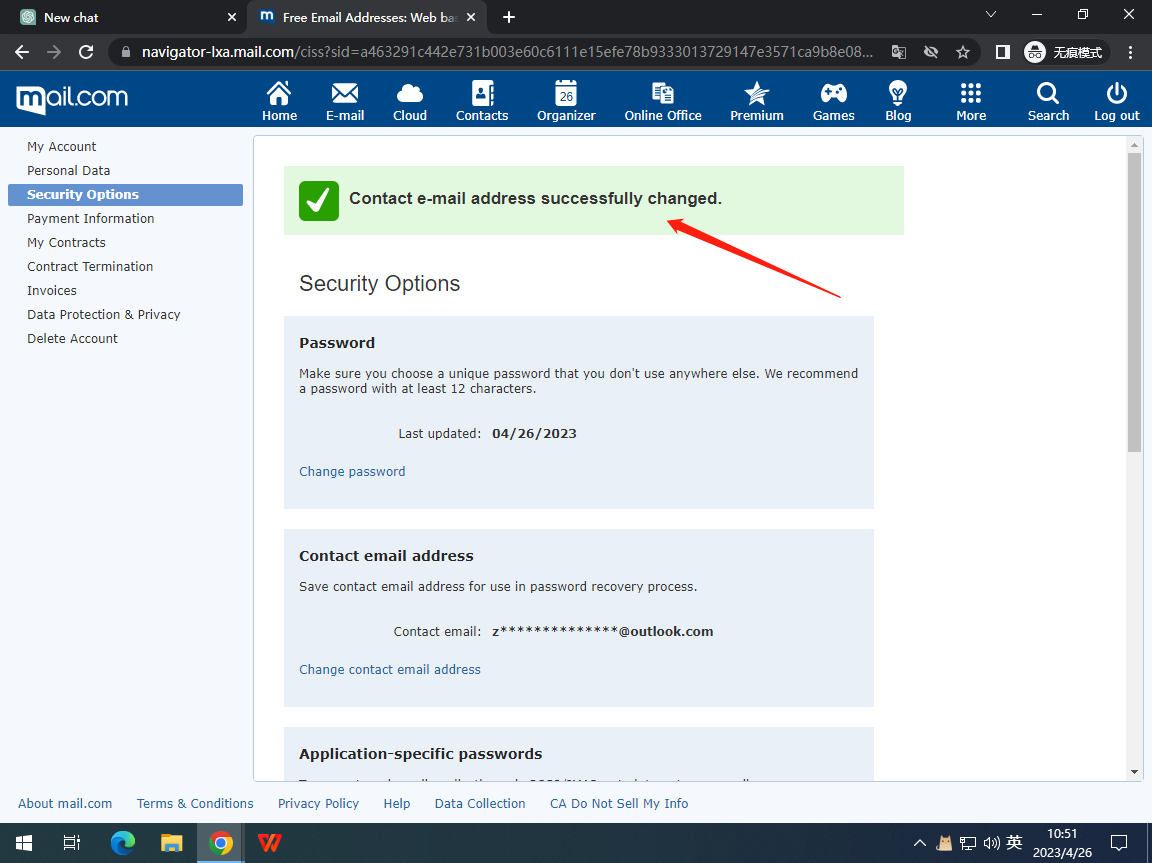Click the Premium star icon
Image resolution: width=1152 pixels, height=863 pixels.
click(757, 95)
